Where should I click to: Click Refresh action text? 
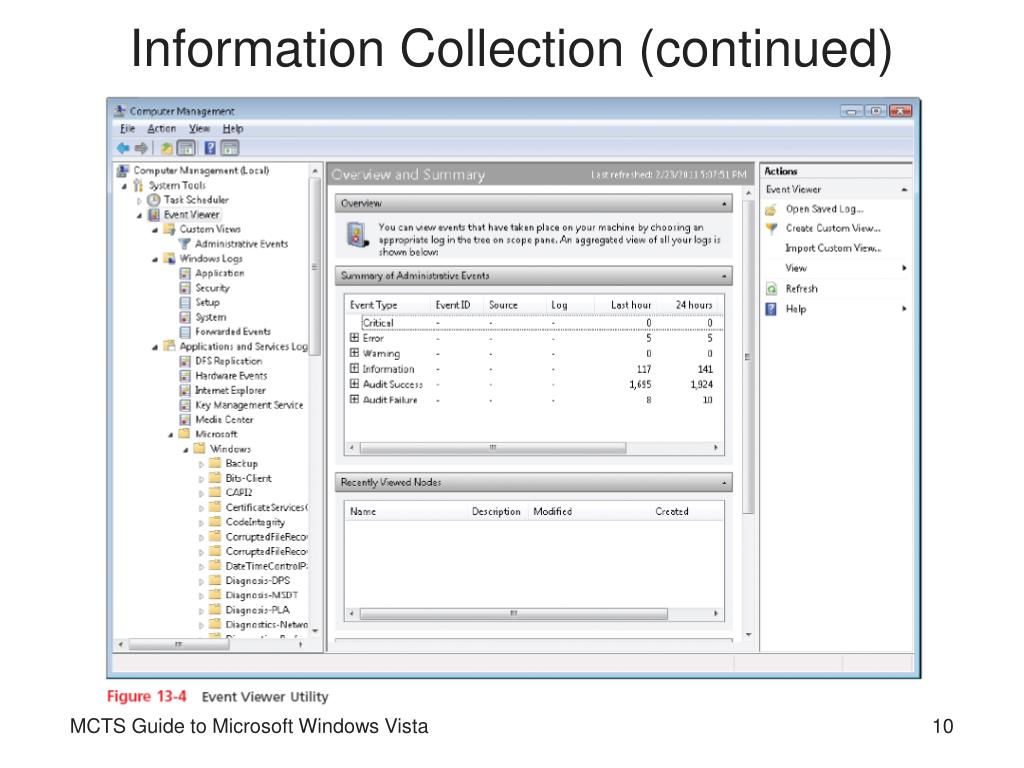[x=801, y=289]
